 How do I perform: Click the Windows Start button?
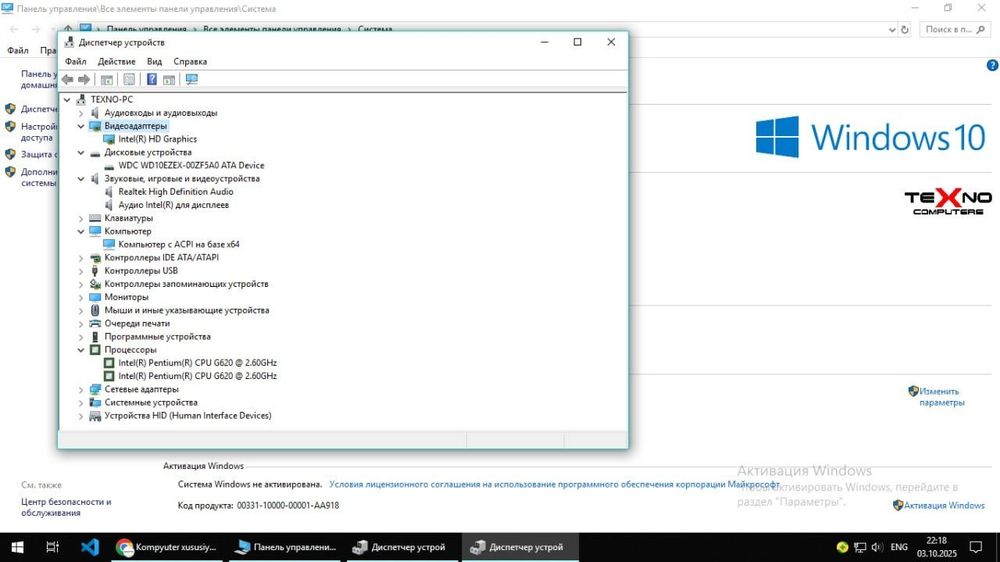pyautogui.click(x=17, y=547)
